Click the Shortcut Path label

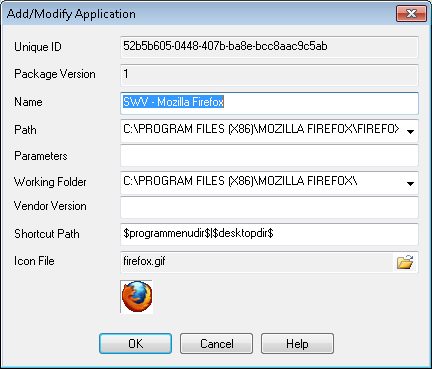[x=47, y=234]
